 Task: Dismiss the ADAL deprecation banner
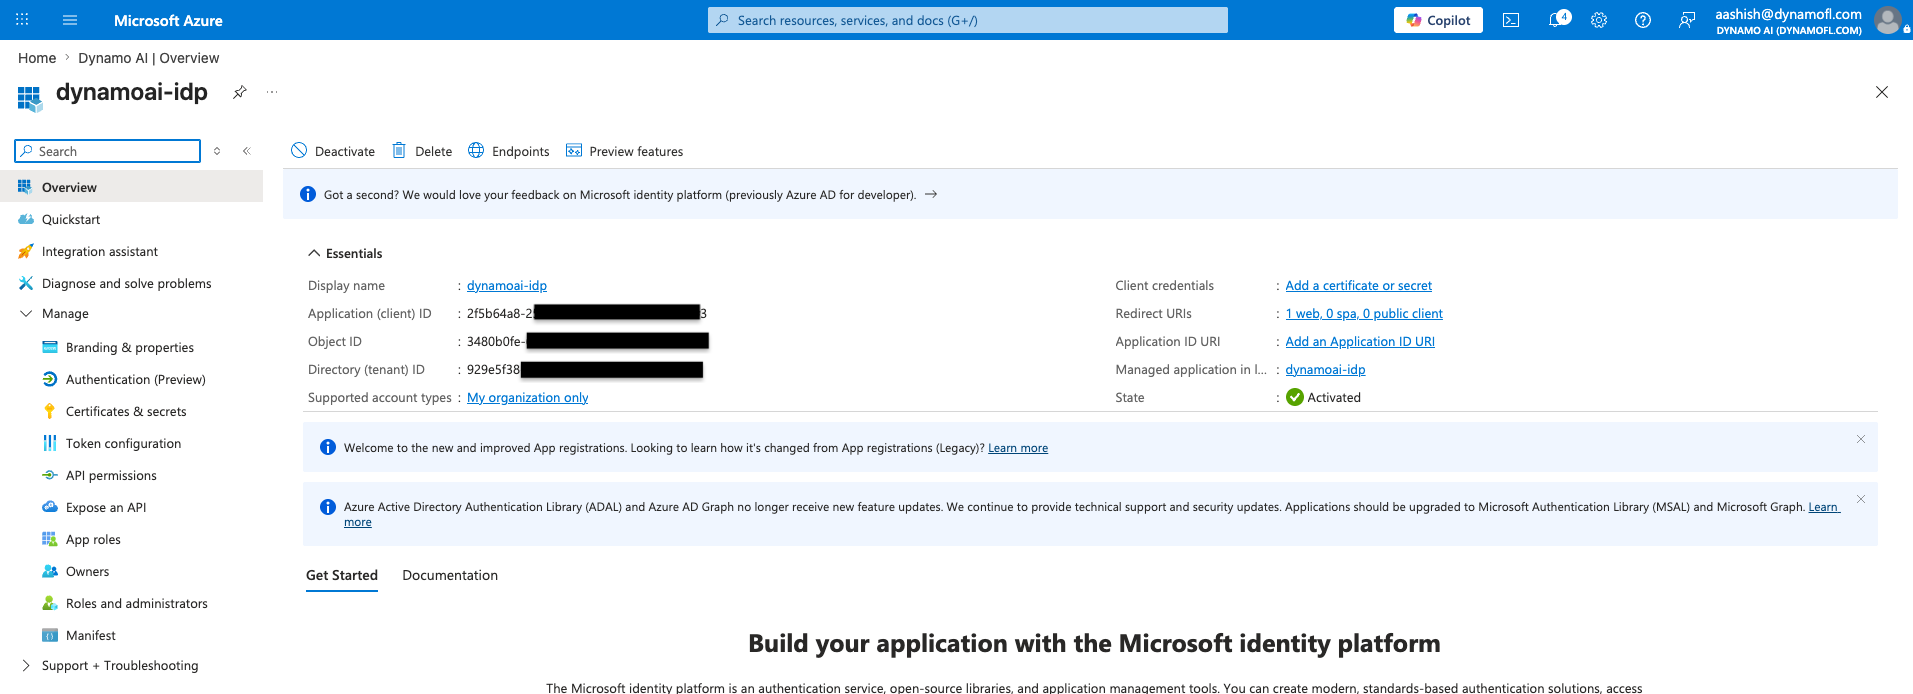pyautogui.click(x=1861, y=499)
